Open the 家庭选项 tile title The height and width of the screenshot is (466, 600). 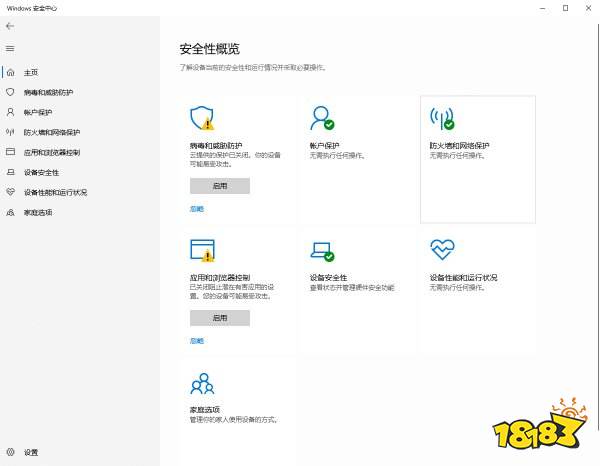pyautogui.click(x=205, y=409)
